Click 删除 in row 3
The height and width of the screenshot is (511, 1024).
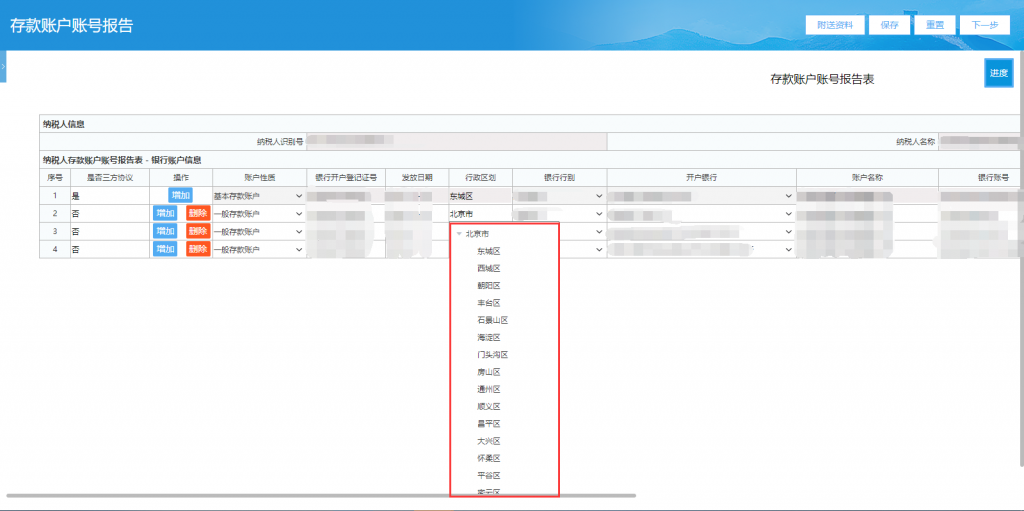[x=198, y=231]
